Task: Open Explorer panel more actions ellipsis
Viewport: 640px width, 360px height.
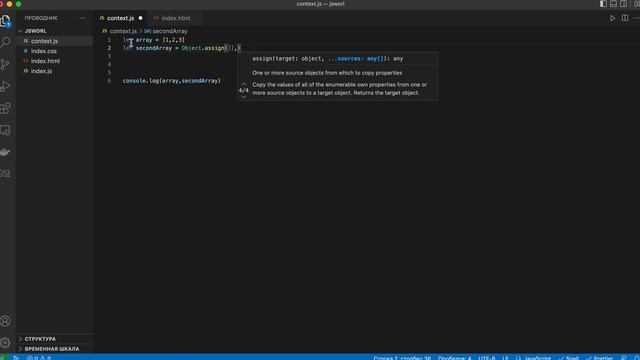Action: tap(82, 18)
